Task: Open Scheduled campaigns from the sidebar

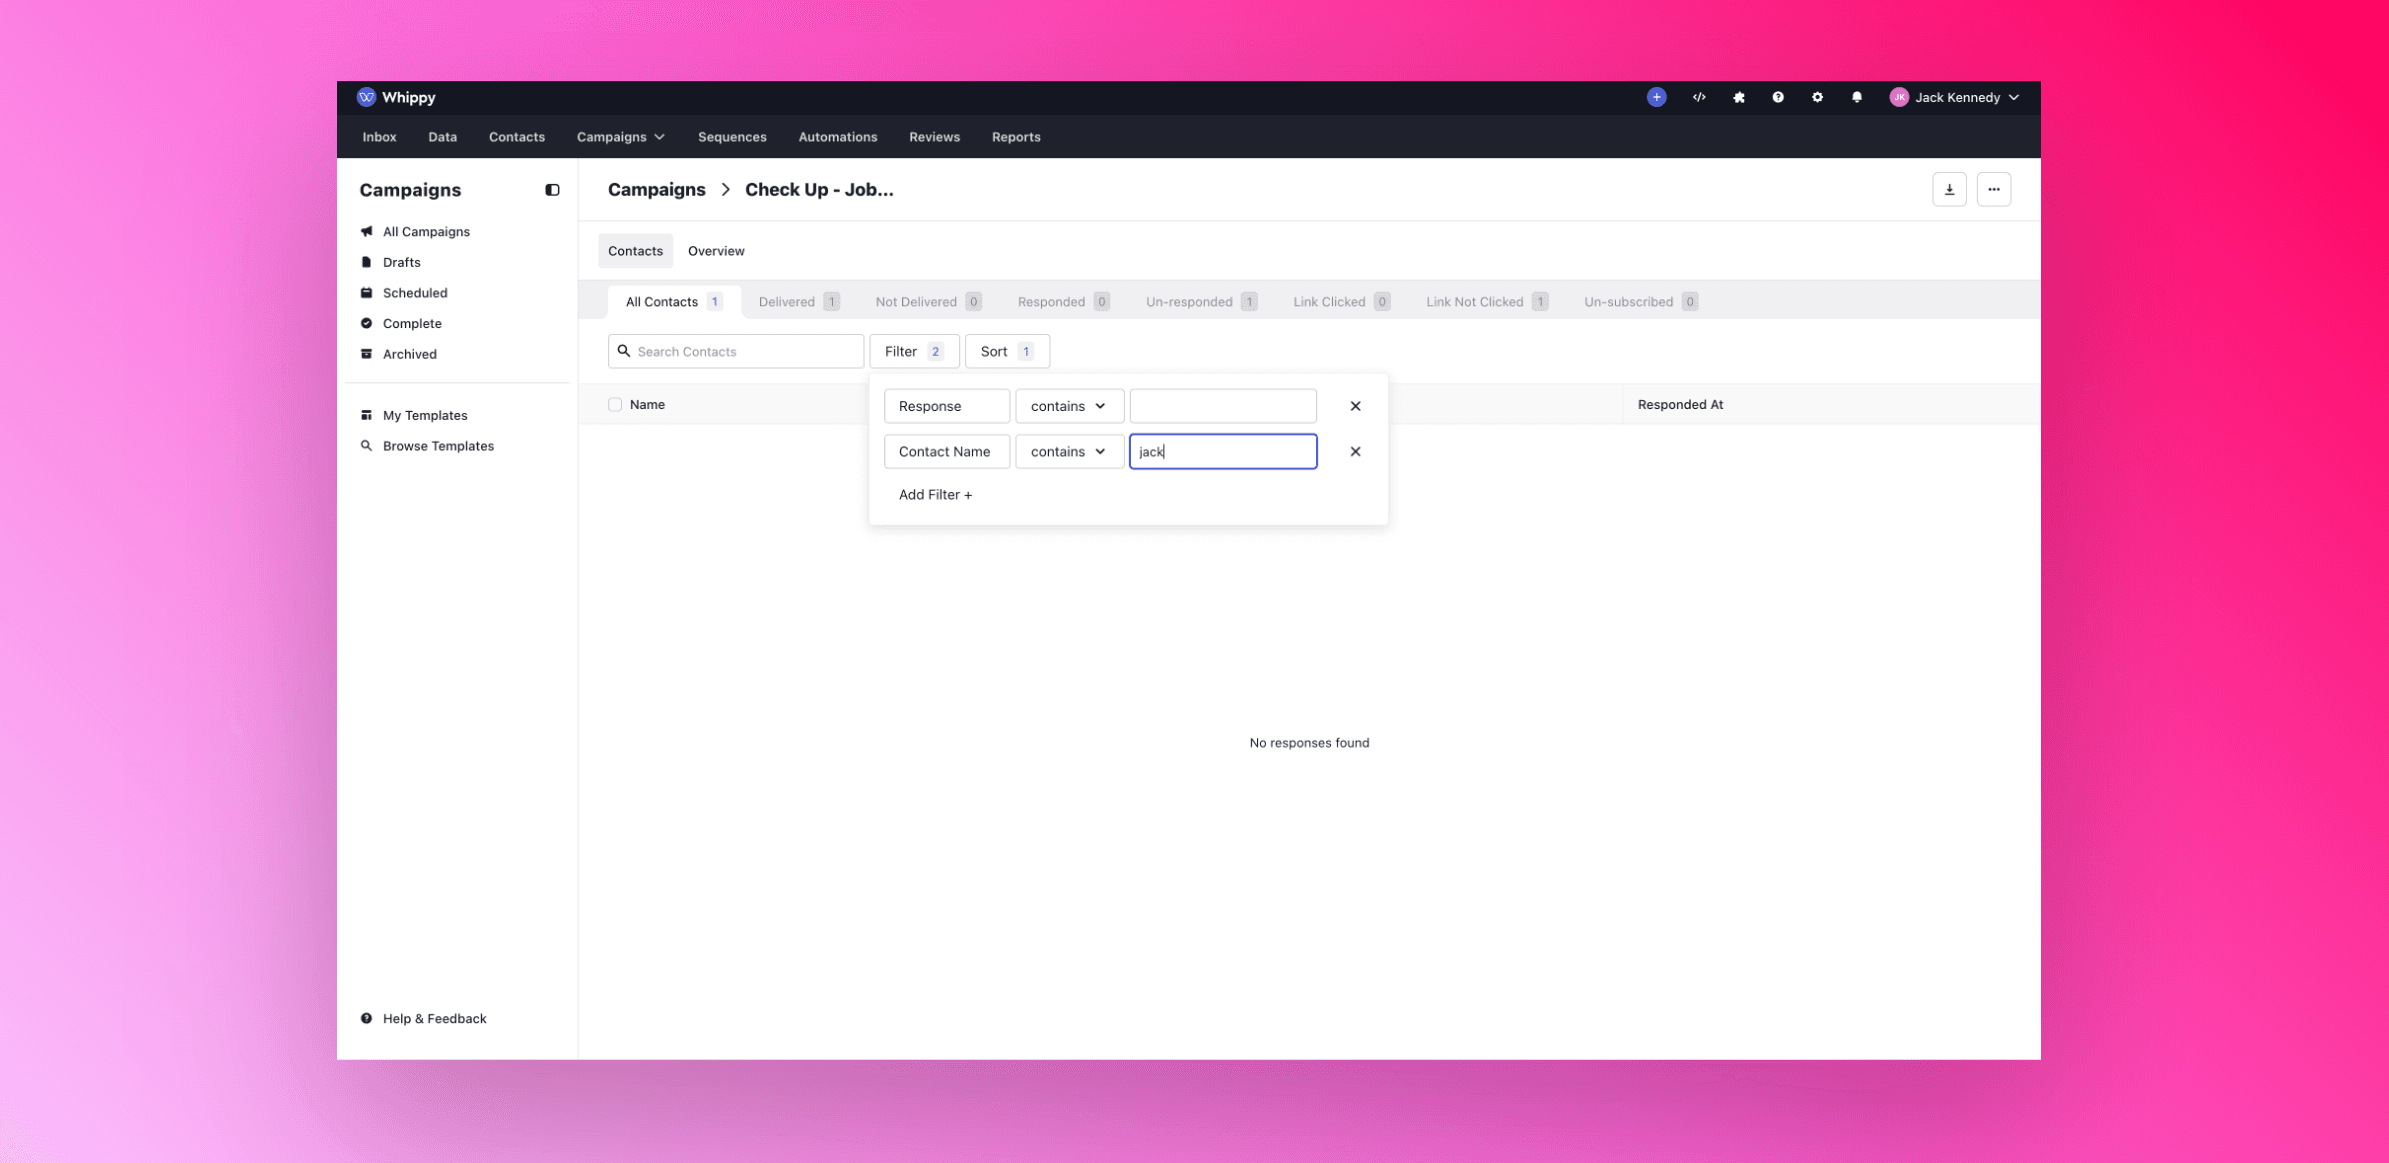Action: tap(414, 292)
